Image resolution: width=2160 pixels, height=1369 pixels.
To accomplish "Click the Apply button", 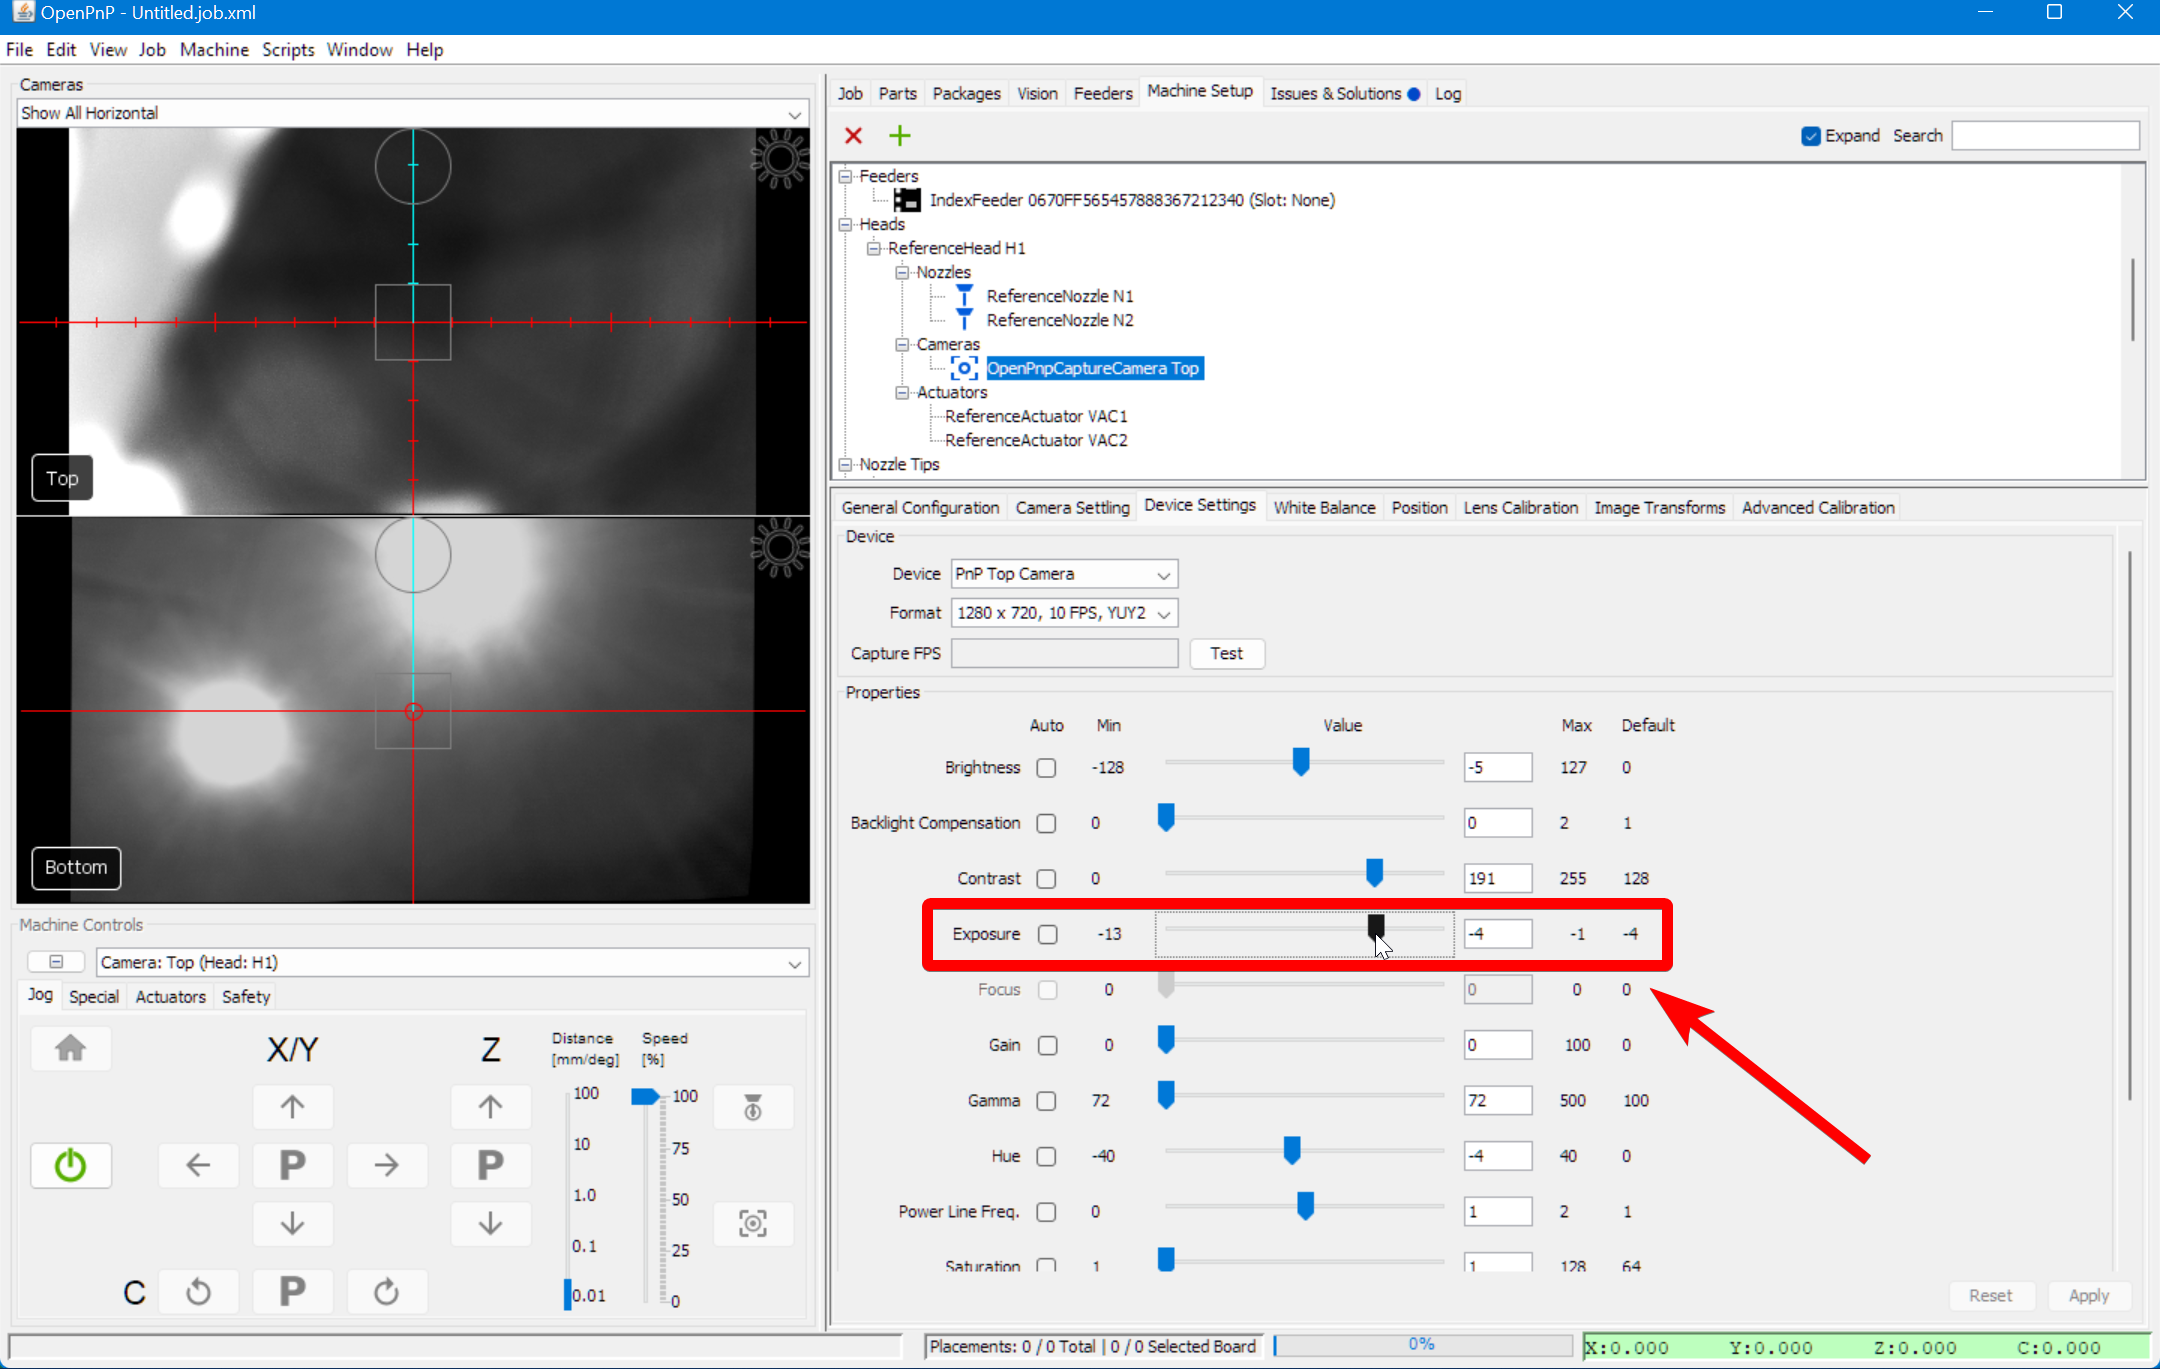I will coord(2088,1295).
